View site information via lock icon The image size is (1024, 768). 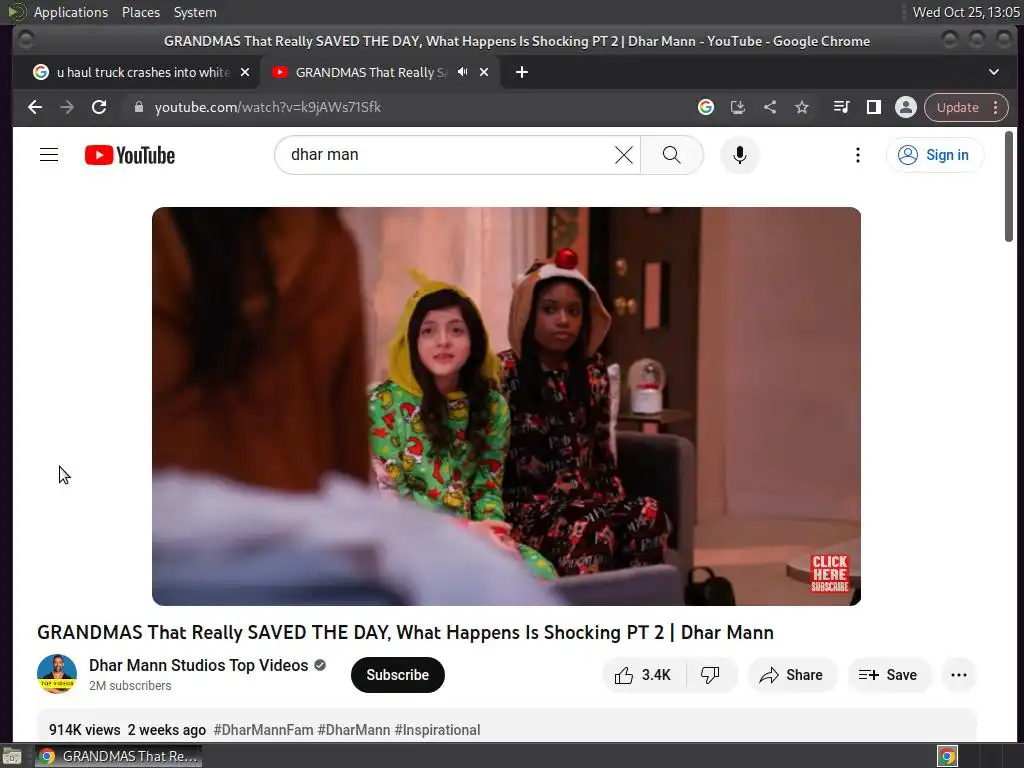pyautogui.click(x=138, y=107)
